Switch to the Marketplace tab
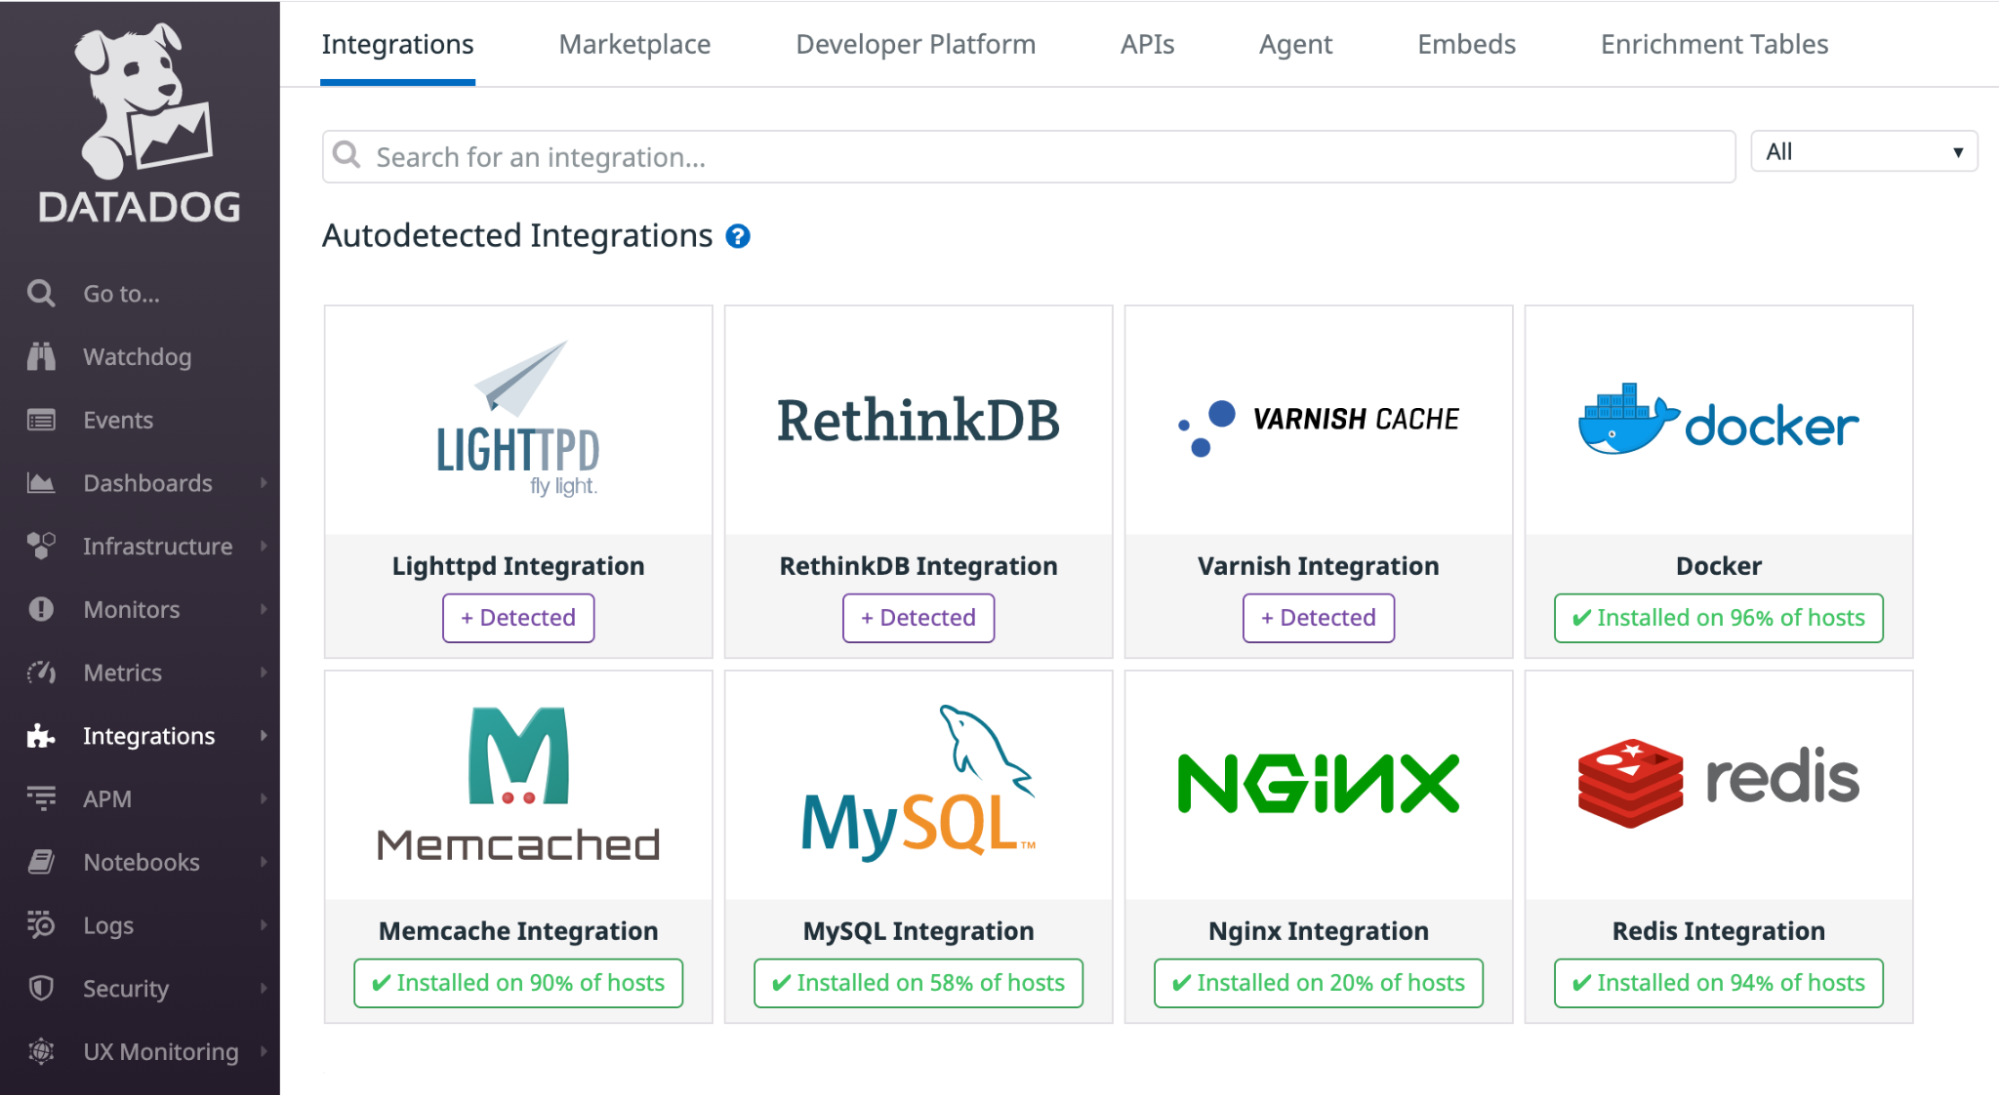Image resolution: width=1999 pixels, height=1096 pixels. point(635,44)
